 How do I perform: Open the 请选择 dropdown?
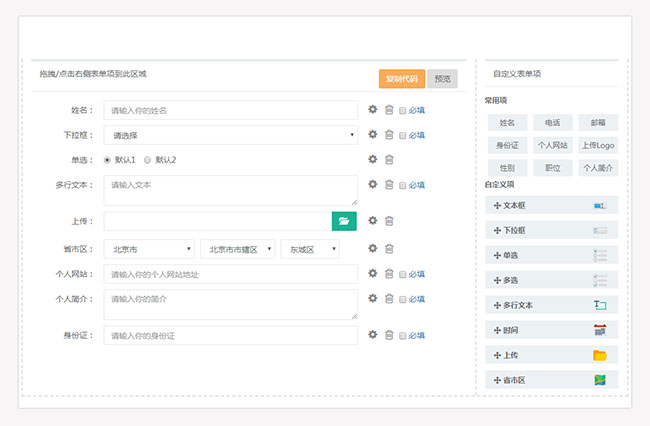click(x=230, y=135)
